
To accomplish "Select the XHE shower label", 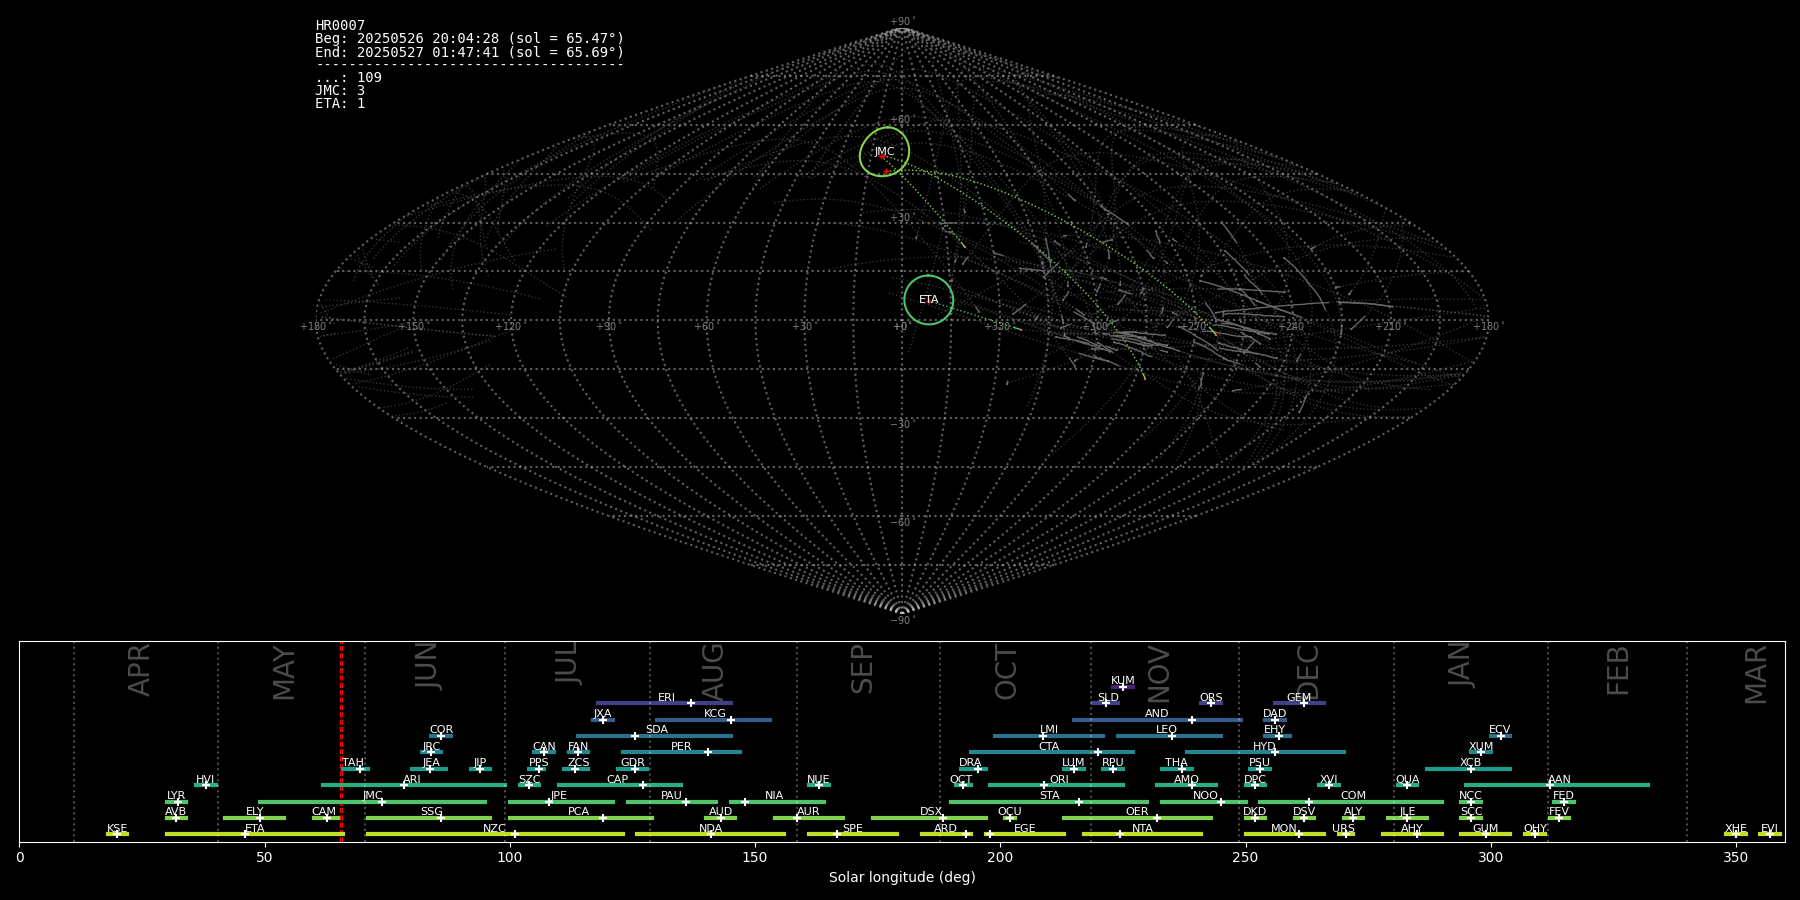I will [1736, 828].
